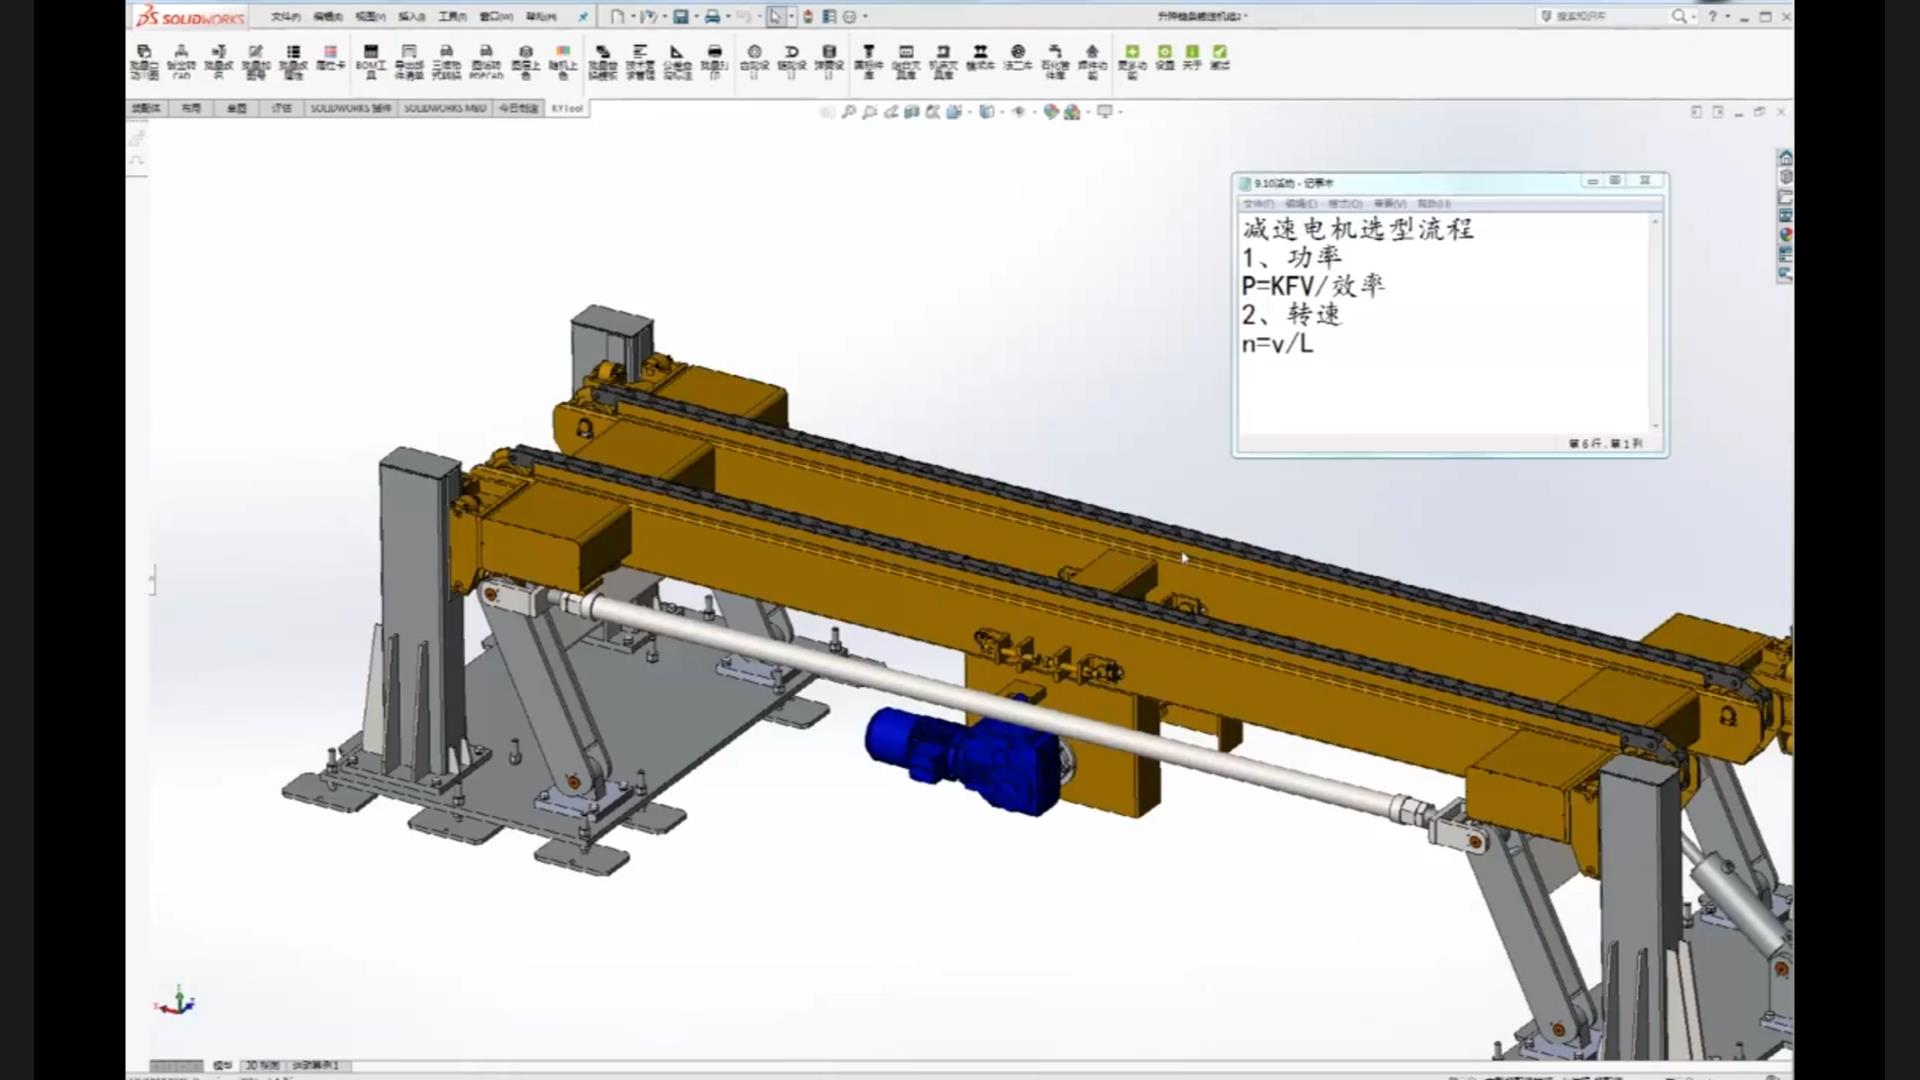Click the SOLIDWORKS logo
Screen dimensions: 1920x1080
click(x=191, y=17)
